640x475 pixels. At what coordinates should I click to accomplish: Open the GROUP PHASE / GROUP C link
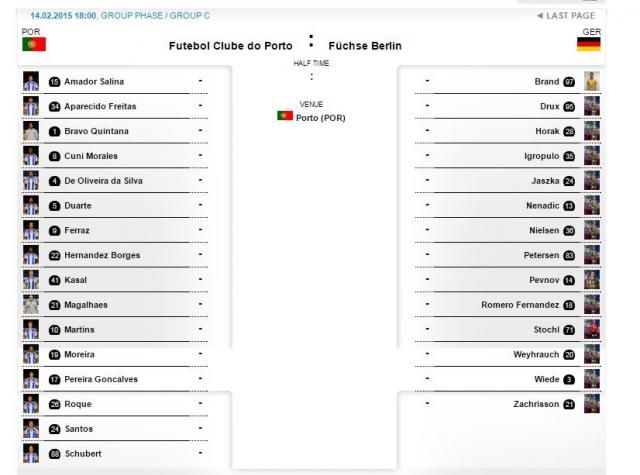156,16
